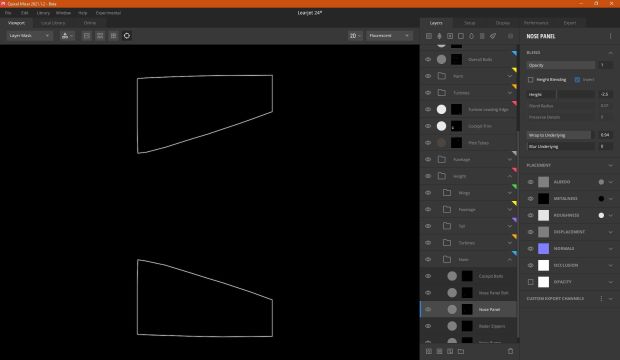This screenshot has height=360, width=620.
Task: Select the Nose Panel Bolt layer
Action: coord(469,293)
